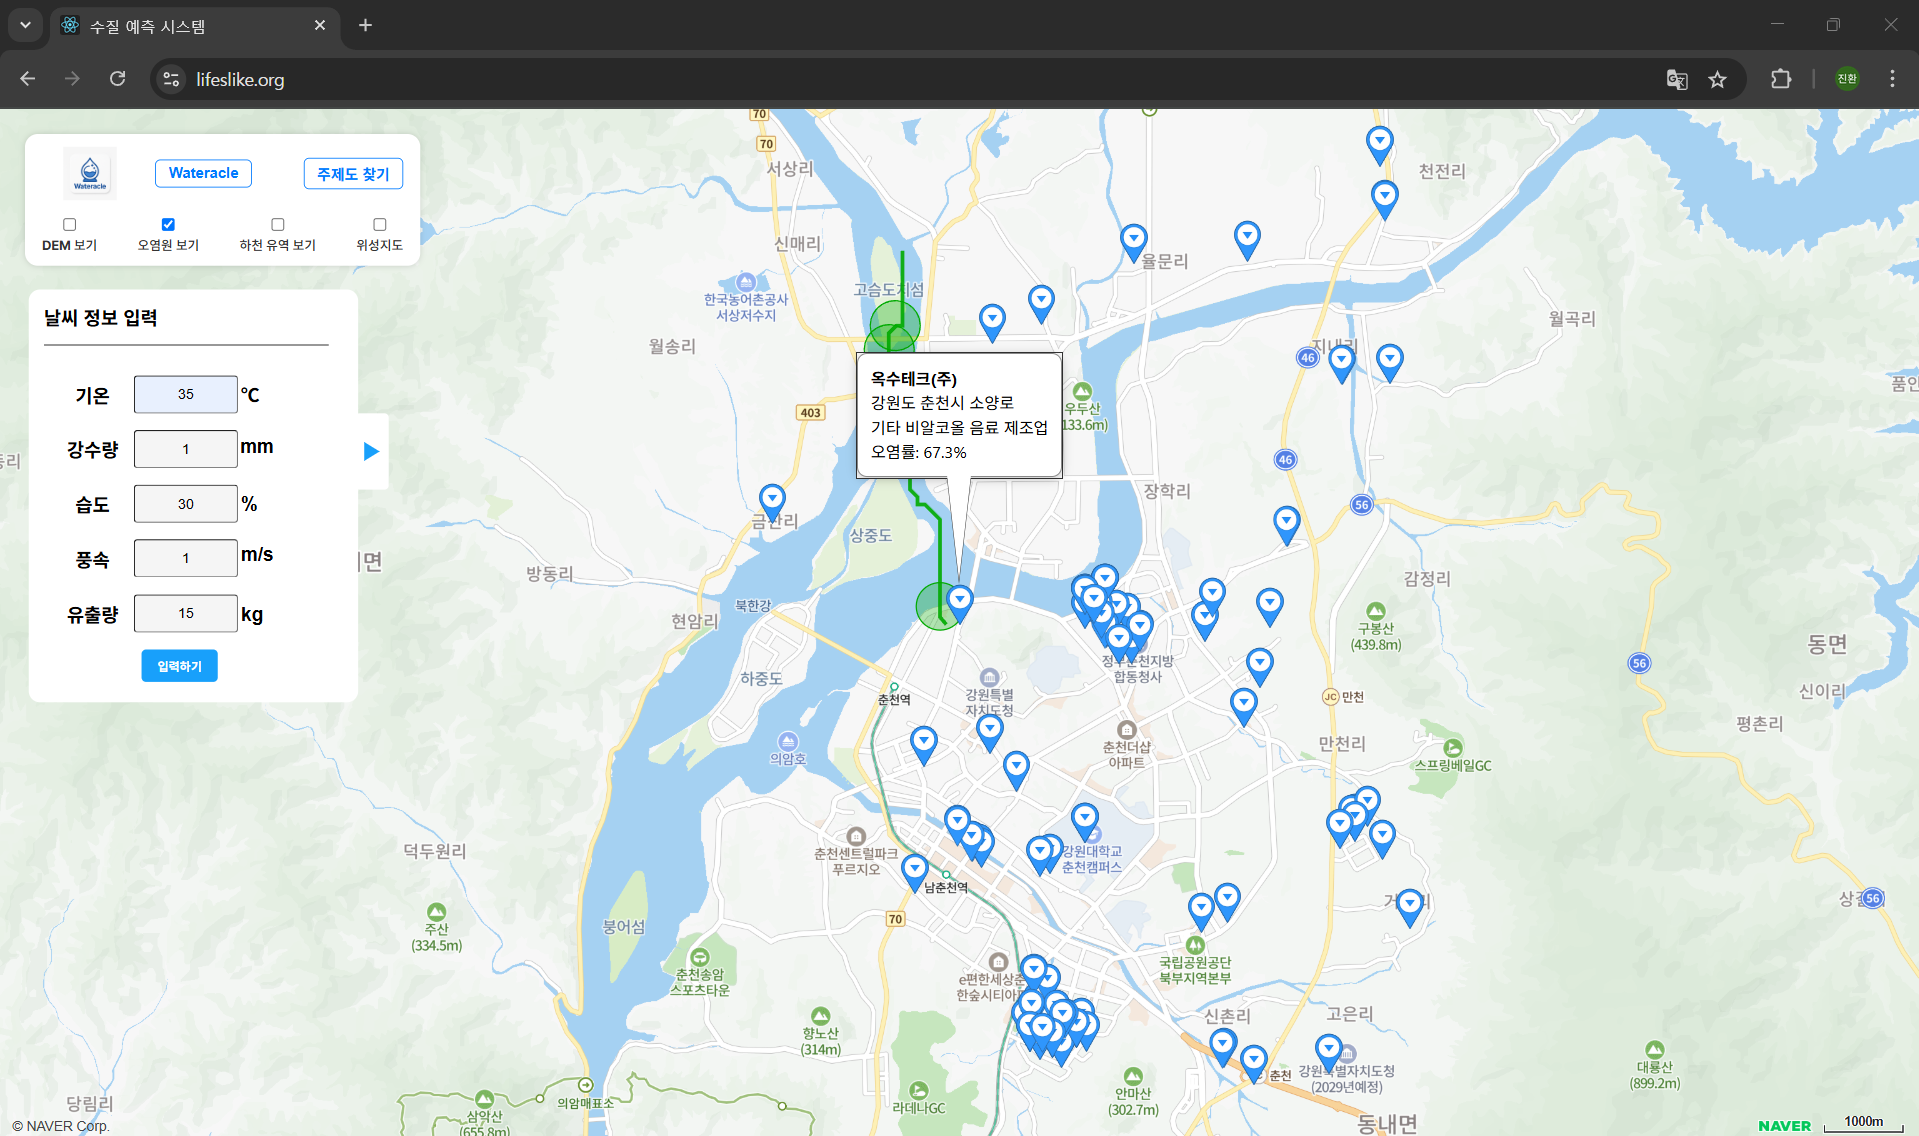Click the marker at 지내리 next to route 46
This screenshot has width=1919, height=1136.
(x=1342, y=364)
